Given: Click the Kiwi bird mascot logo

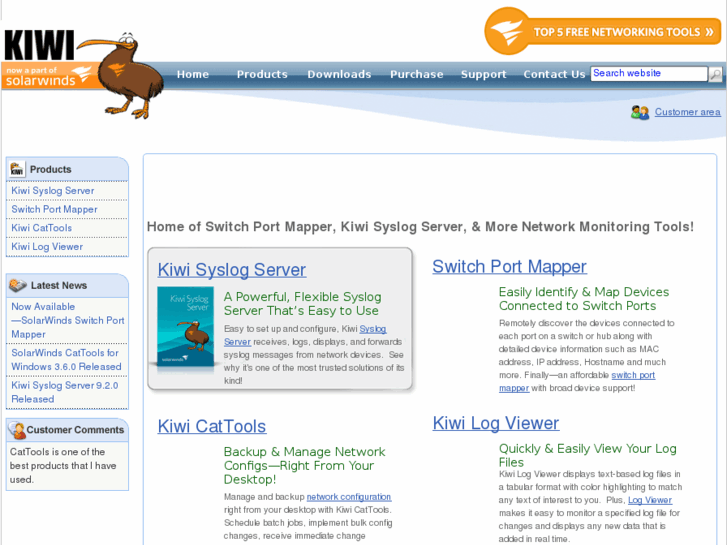Looking at the screenshot, I should pyautogui.click(x=122, y=75).
